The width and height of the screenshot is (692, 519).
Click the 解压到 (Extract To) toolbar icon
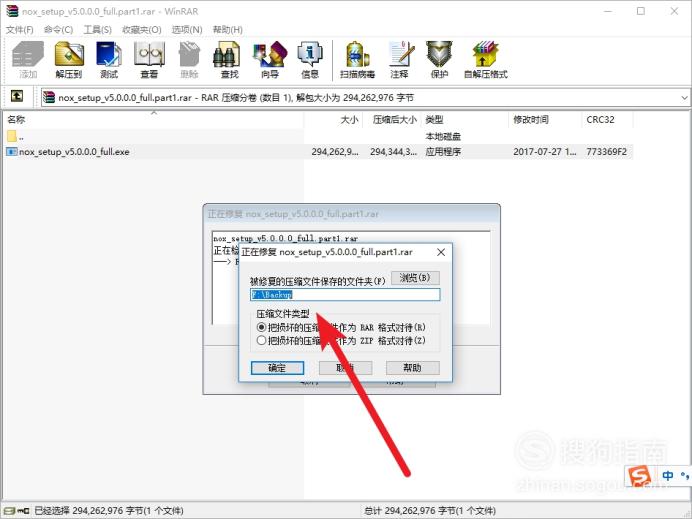coord(69,60)
